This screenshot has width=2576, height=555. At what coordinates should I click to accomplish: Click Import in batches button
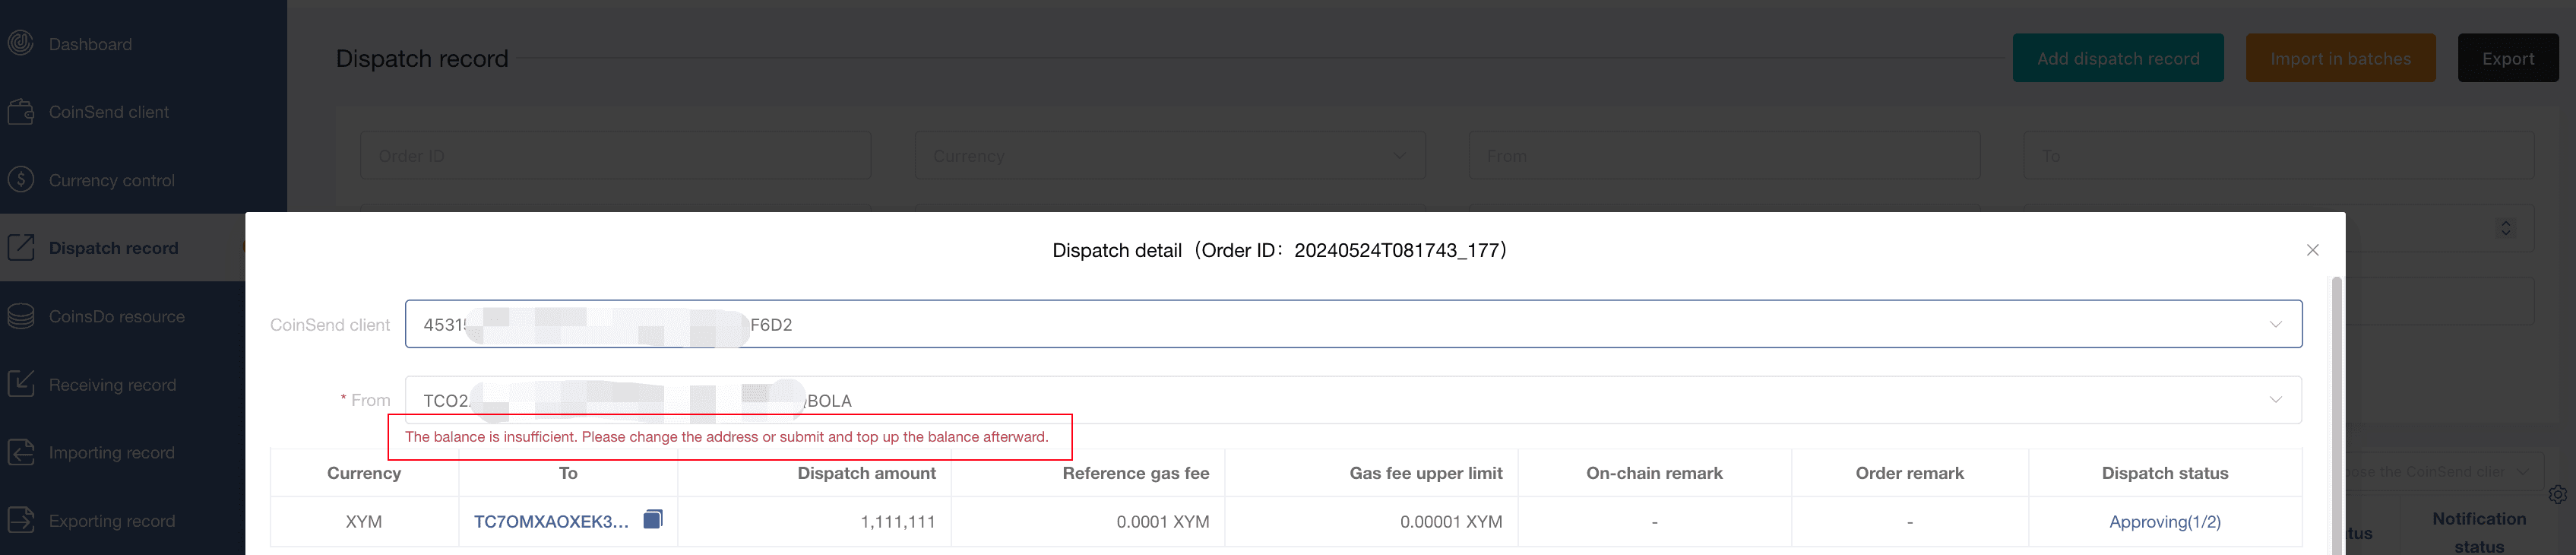pyautogui.click(x=2339, y=59)
